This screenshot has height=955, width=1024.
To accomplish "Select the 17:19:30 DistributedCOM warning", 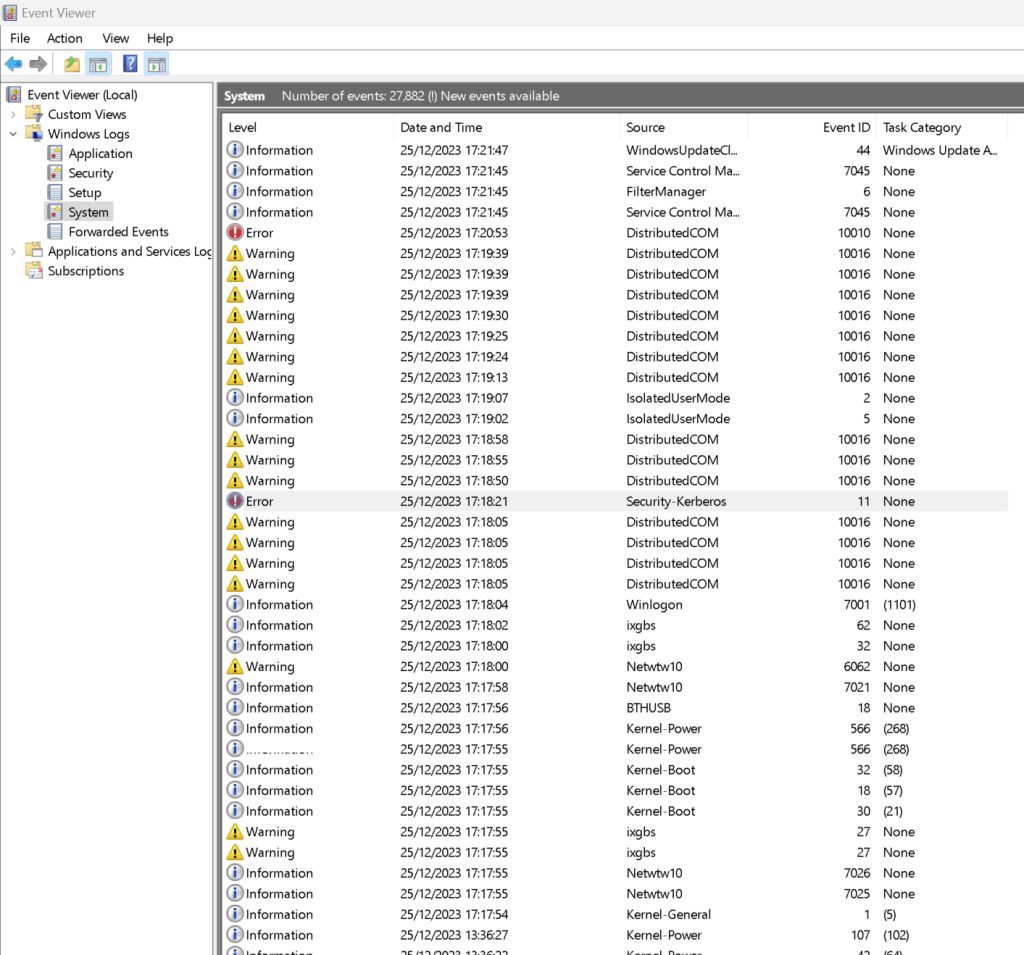I will tap(616, 316).
